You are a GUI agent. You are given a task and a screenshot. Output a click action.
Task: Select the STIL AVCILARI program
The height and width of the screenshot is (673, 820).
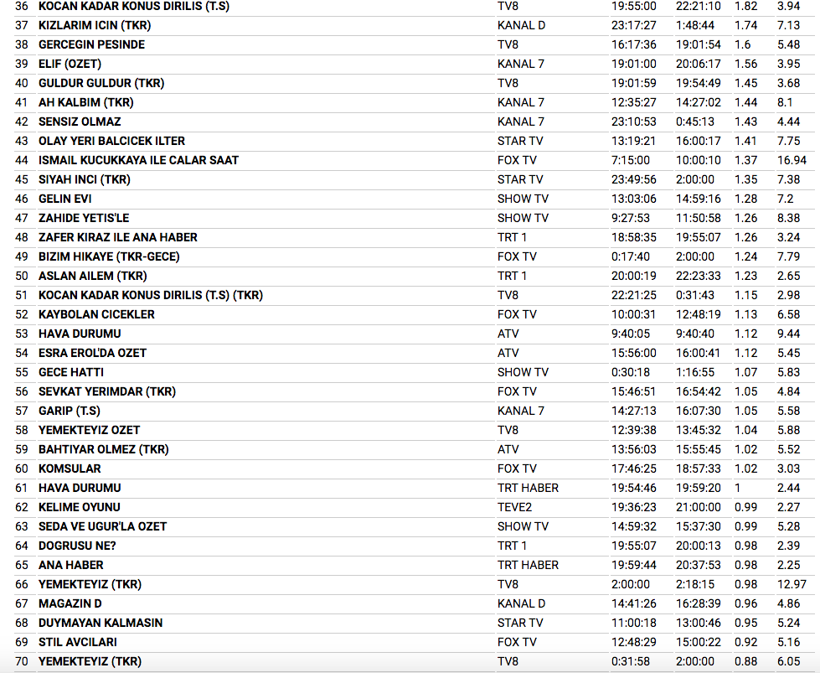[77, 642]
